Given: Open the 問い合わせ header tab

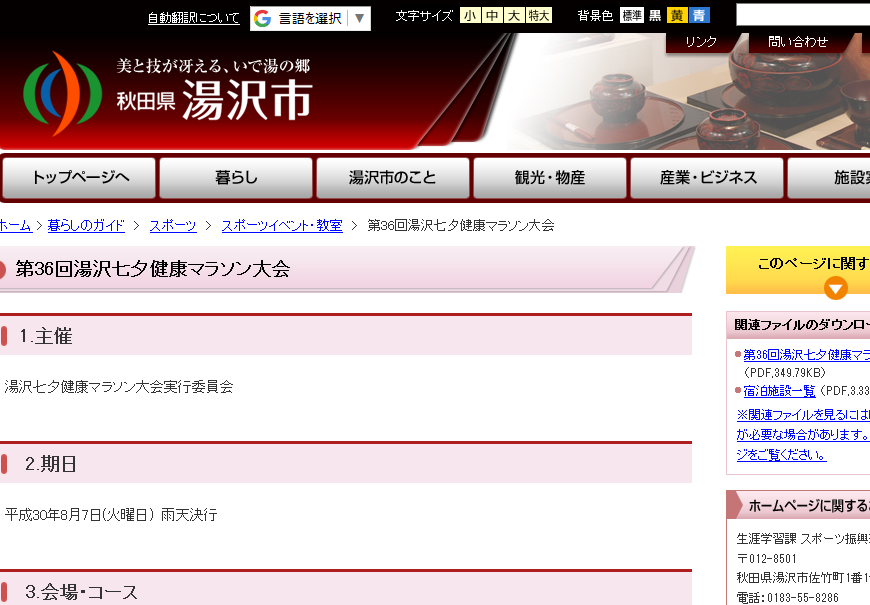Looking at the screenshot, I should click(797, 42).
